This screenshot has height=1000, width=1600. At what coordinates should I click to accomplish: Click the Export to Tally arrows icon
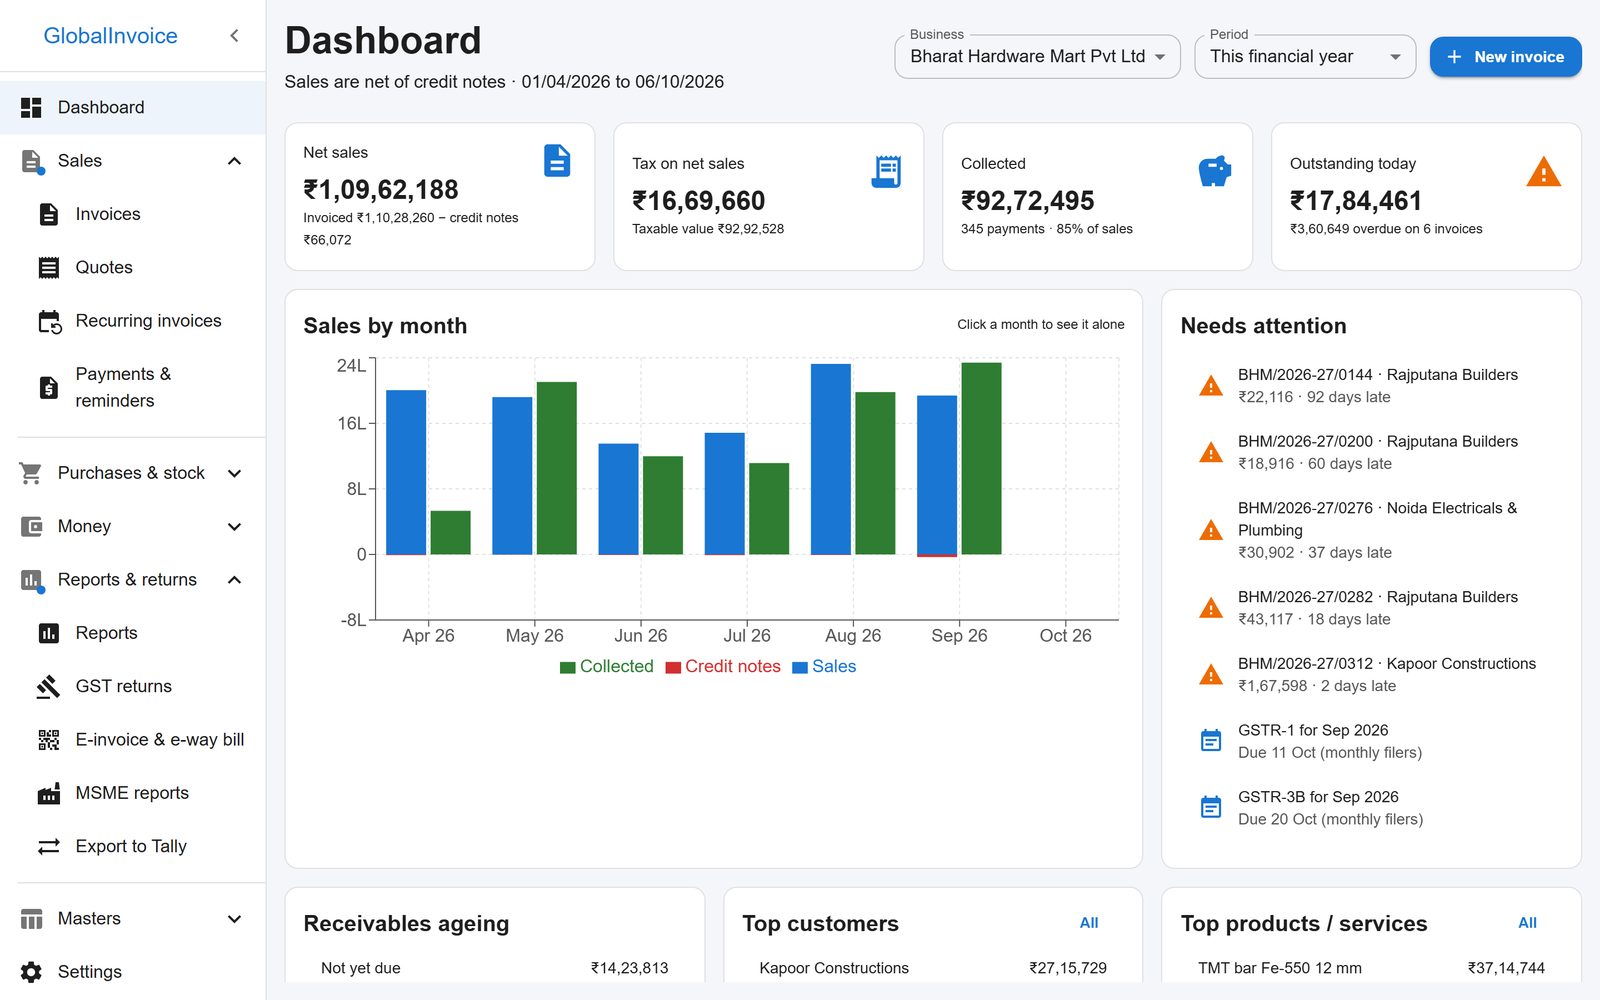pos(49,846)
